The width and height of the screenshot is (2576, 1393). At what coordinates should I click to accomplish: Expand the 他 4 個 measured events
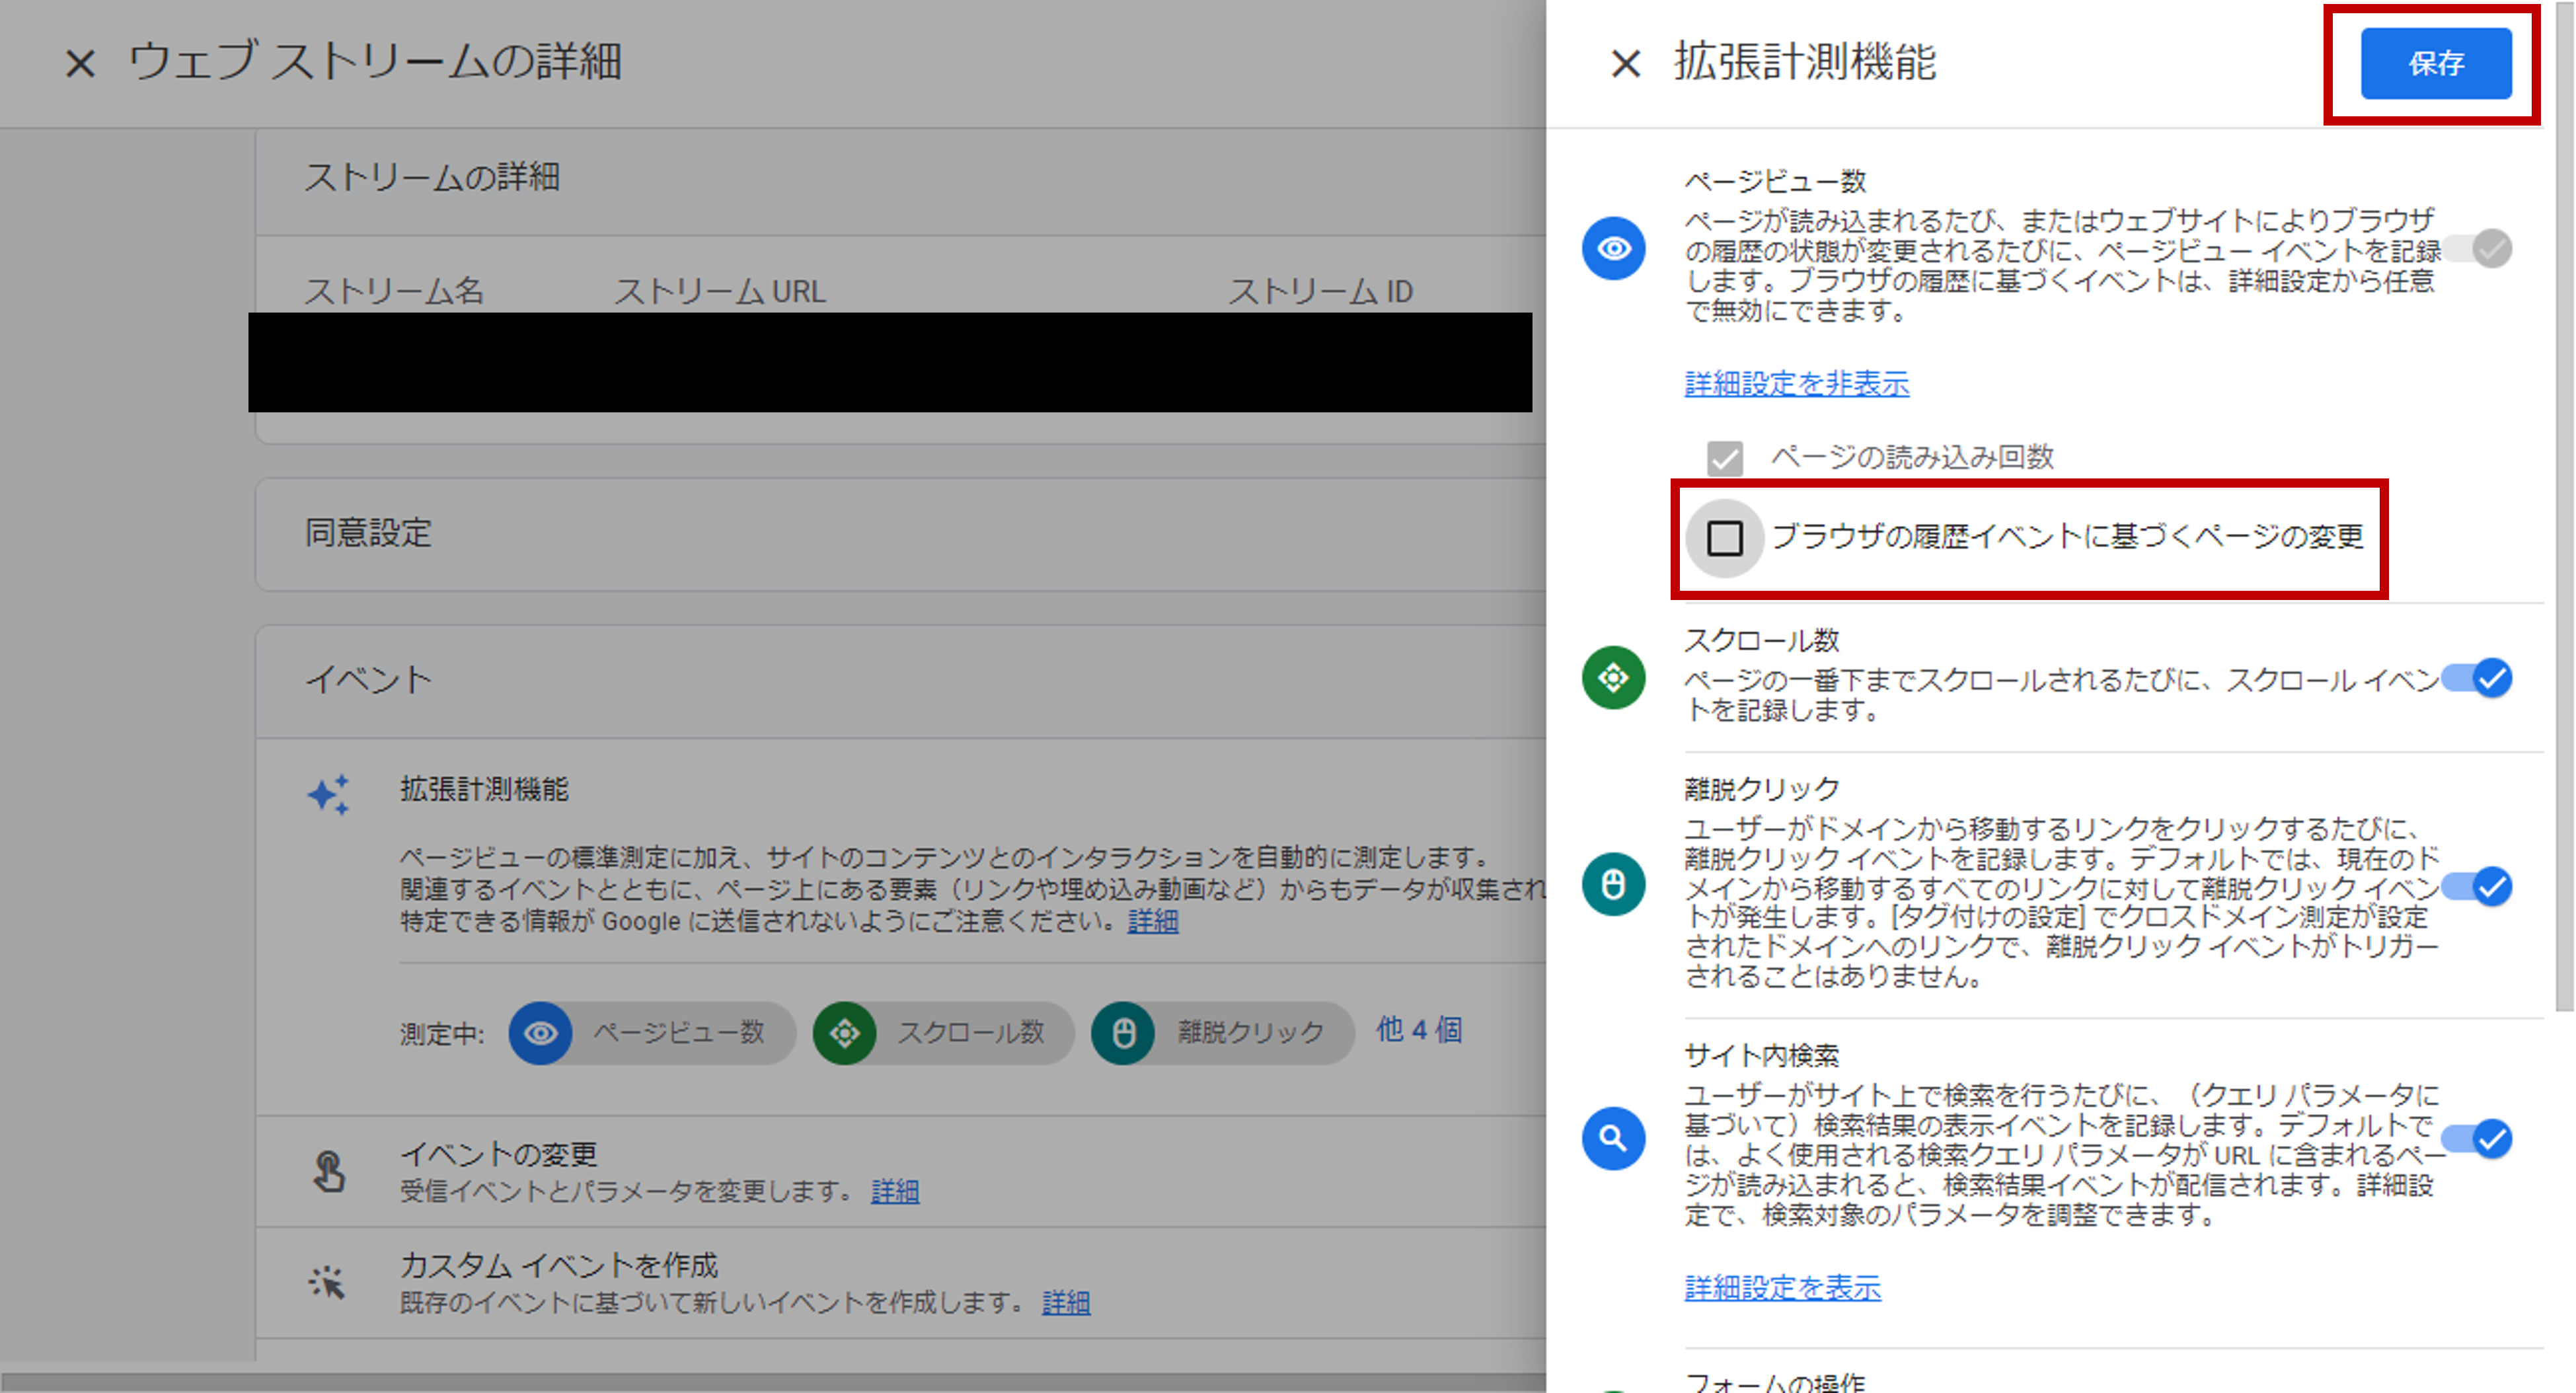pyautogui.click(x=1419, y=1030)
